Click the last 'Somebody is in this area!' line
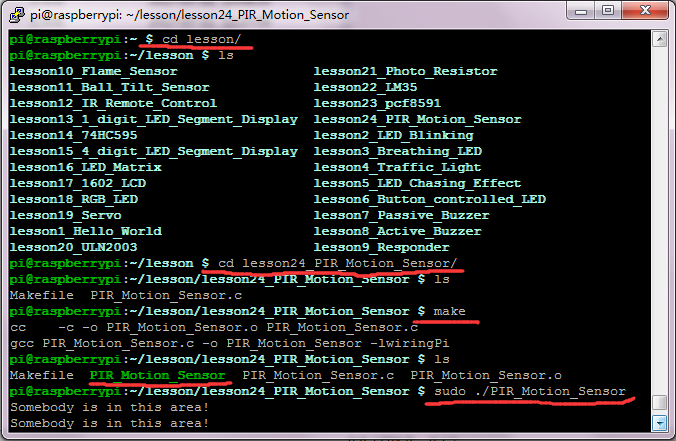The height and width of the screenshot is (441, 676). click(110, 423)
